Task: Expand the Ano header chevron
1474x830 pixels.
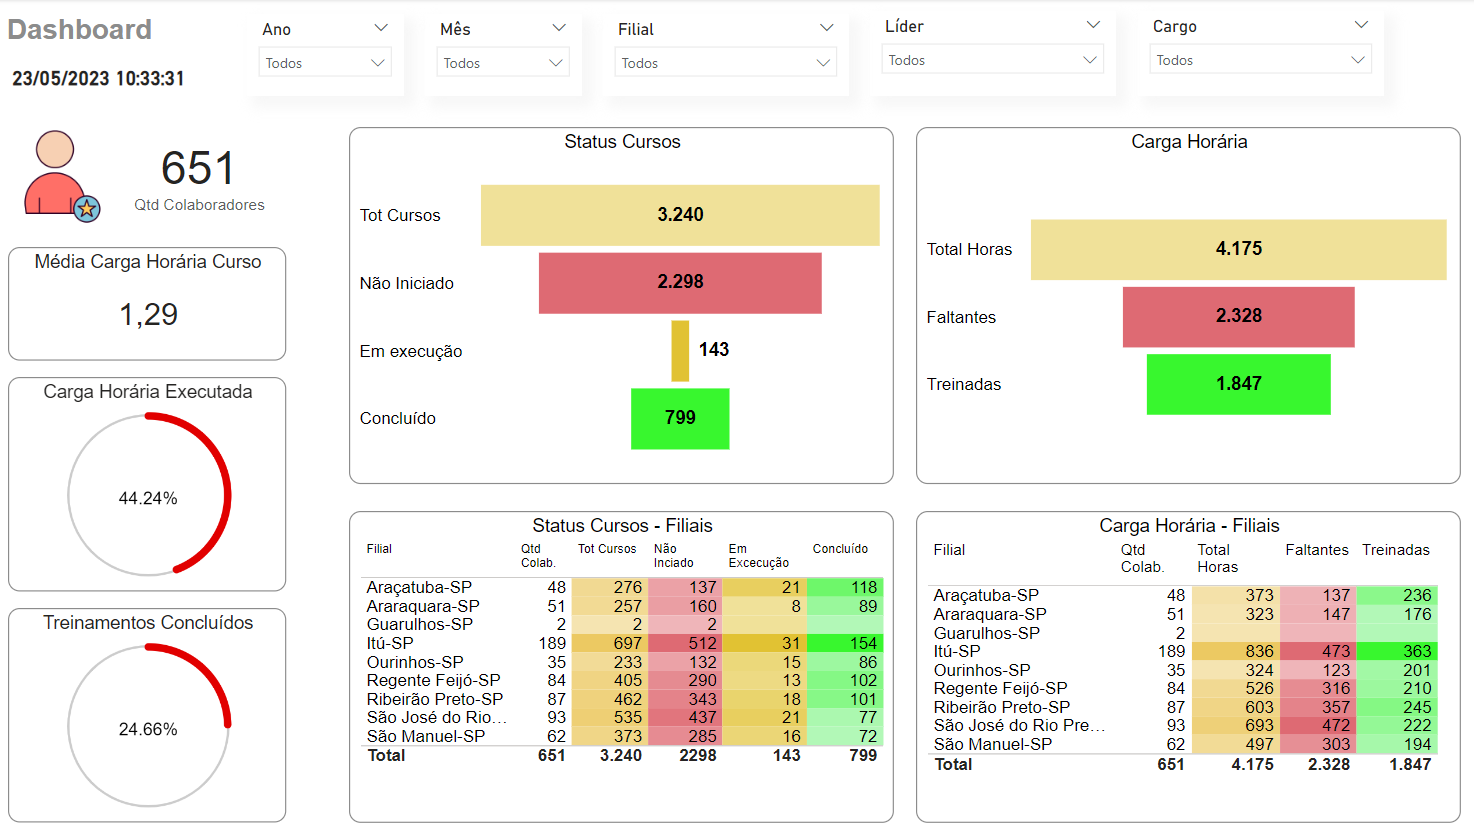Action: (x=380, y=28)
